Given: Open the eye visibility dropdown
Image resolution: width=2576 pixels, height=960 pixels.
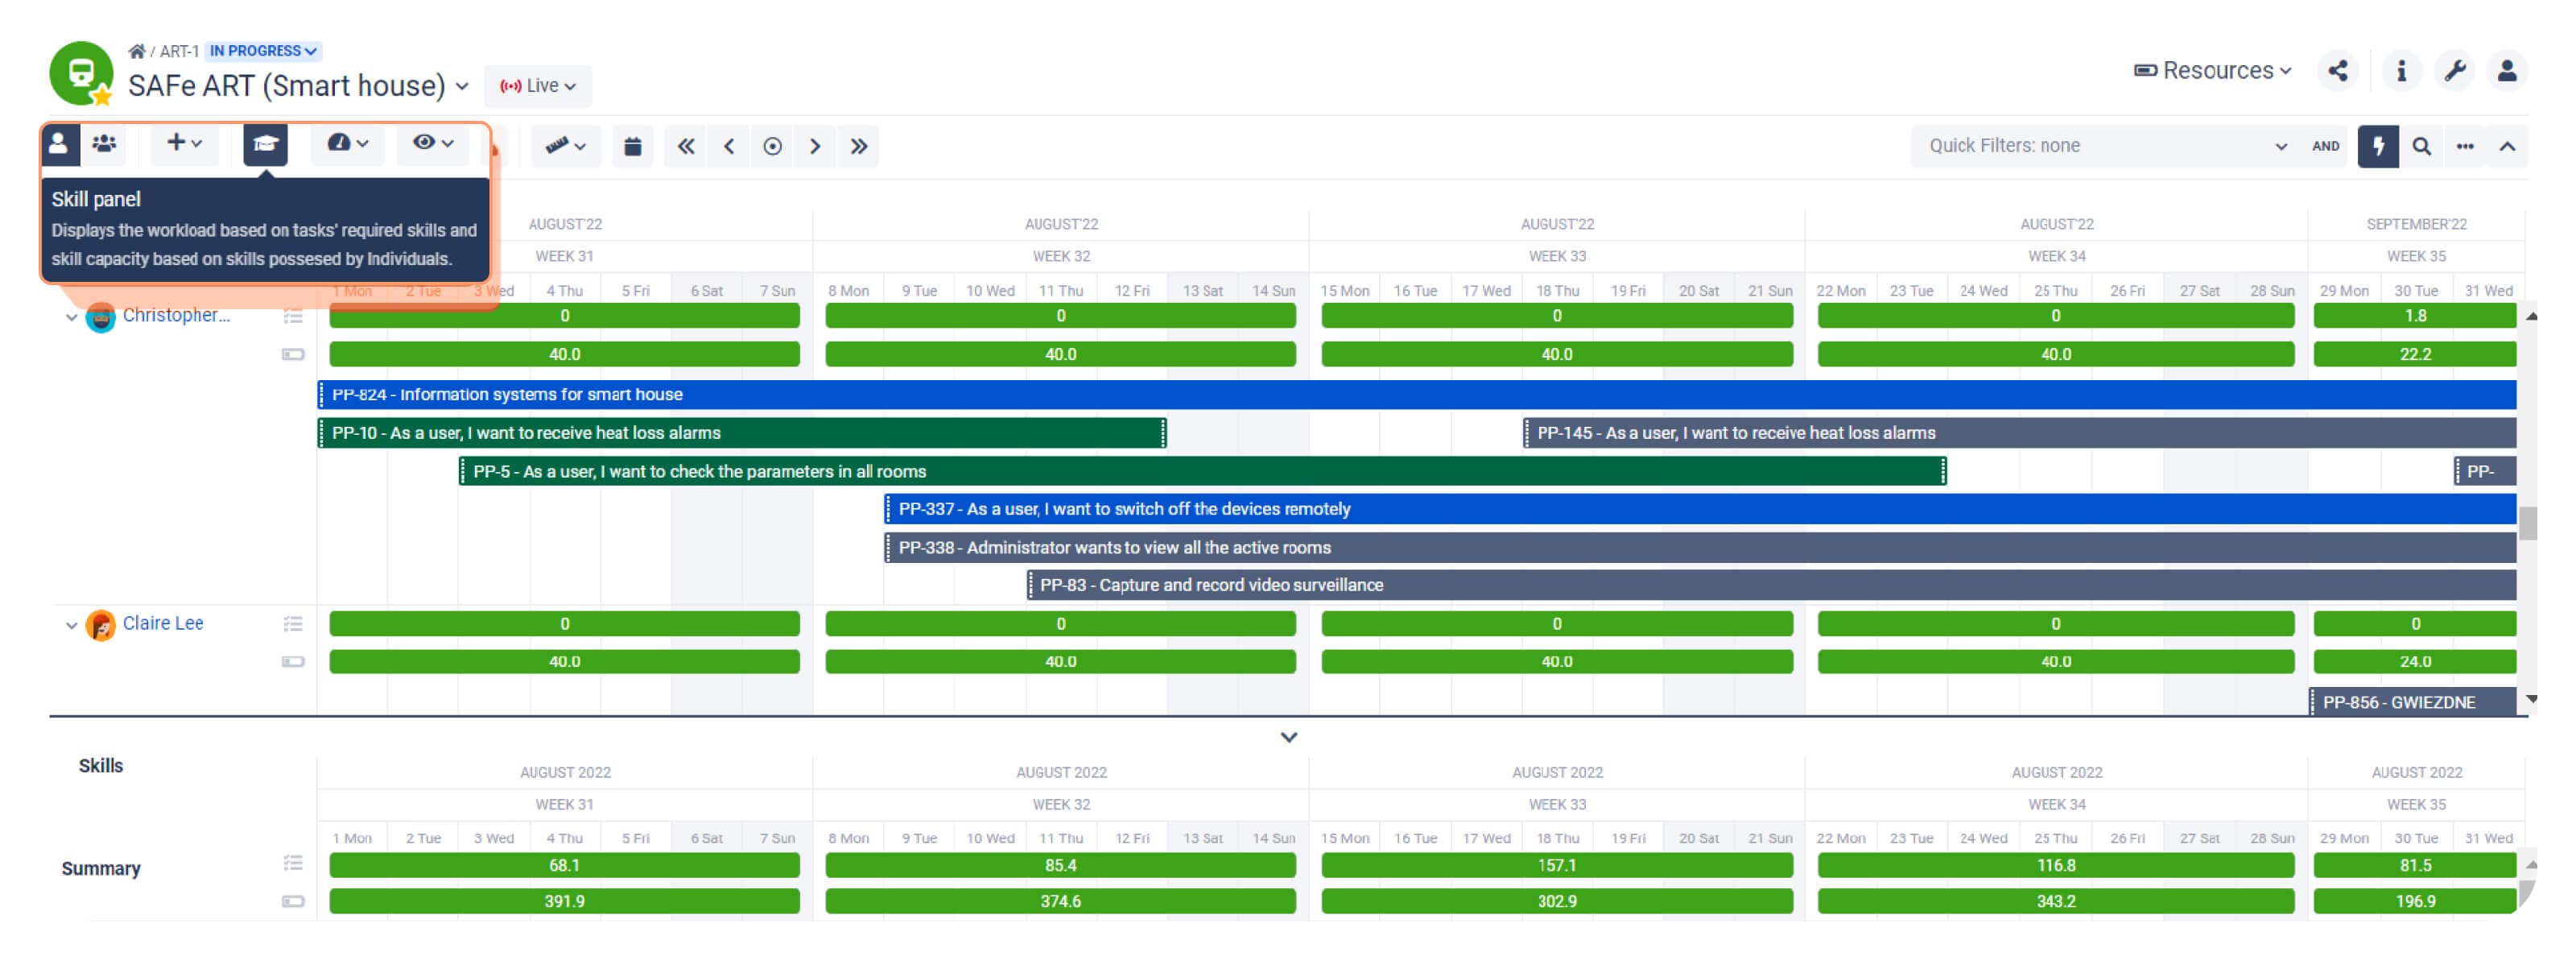Looking at the screenshot, I should pyautogui.click(x=433, y=144).
